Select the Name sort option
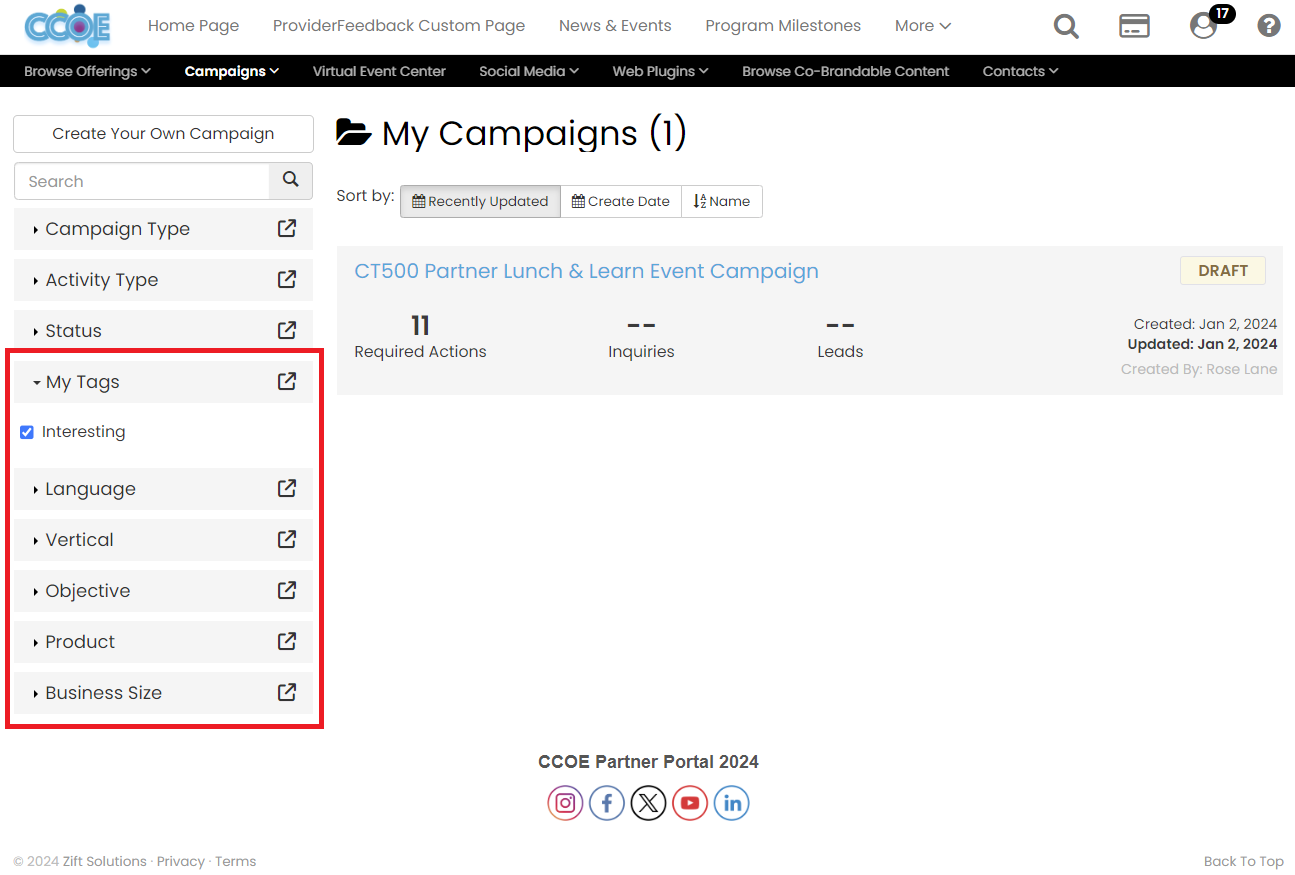 (721, 201)
